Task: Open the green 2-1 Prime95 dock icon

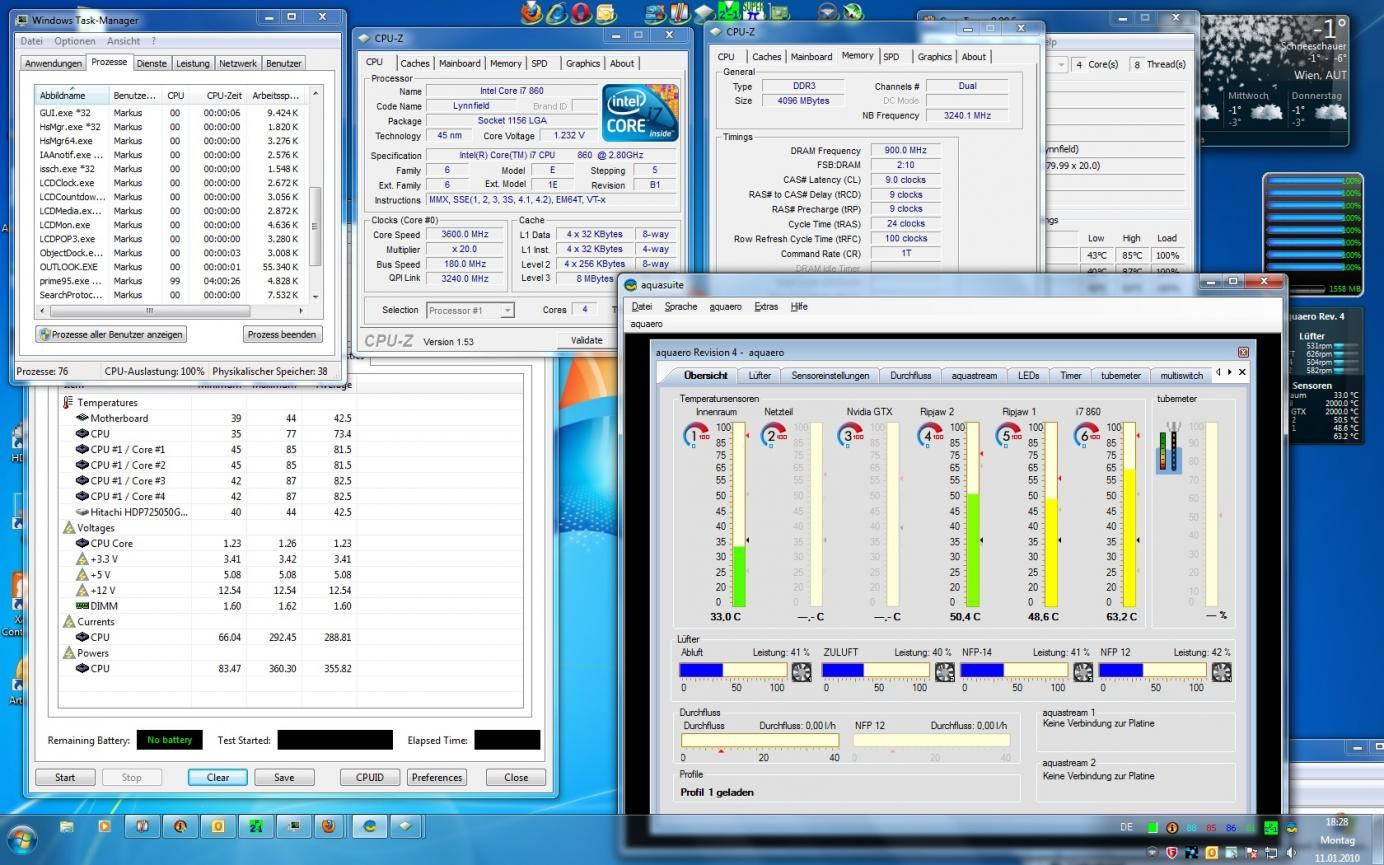Action: click(x=729, y=11)
